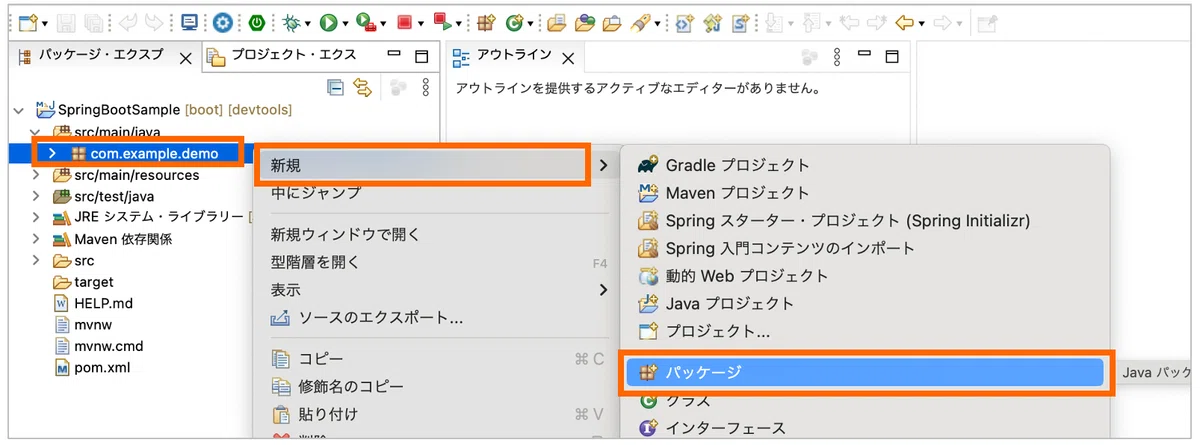Click the green Spring Boot power icon
Screen dimensions: 1200x445
click(x=256, y=21)
